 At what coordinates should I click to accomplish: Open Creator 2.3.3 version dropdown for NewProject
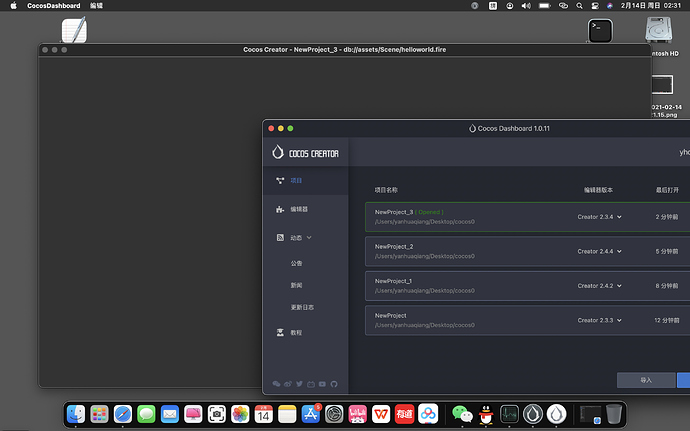pyautogui.click(x=599, y=320)
